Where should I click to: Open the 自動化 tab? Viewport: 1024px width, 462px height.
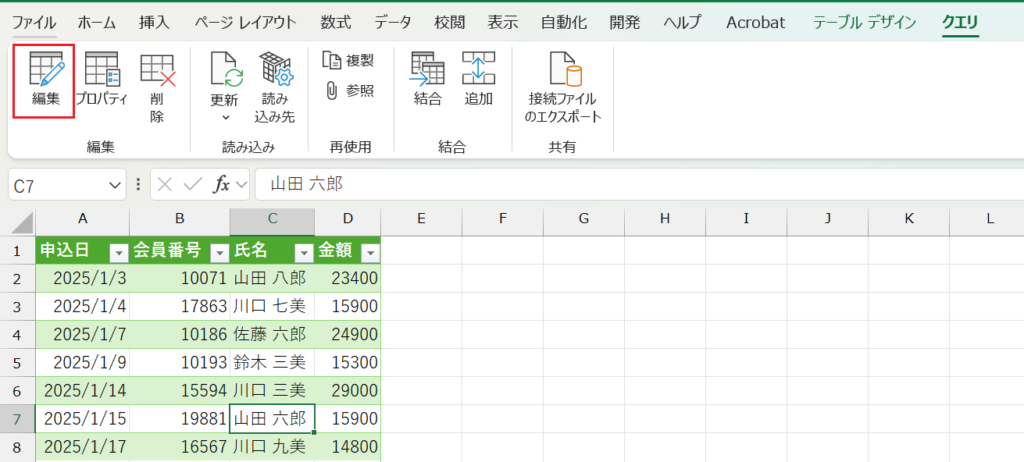[564, 23]
